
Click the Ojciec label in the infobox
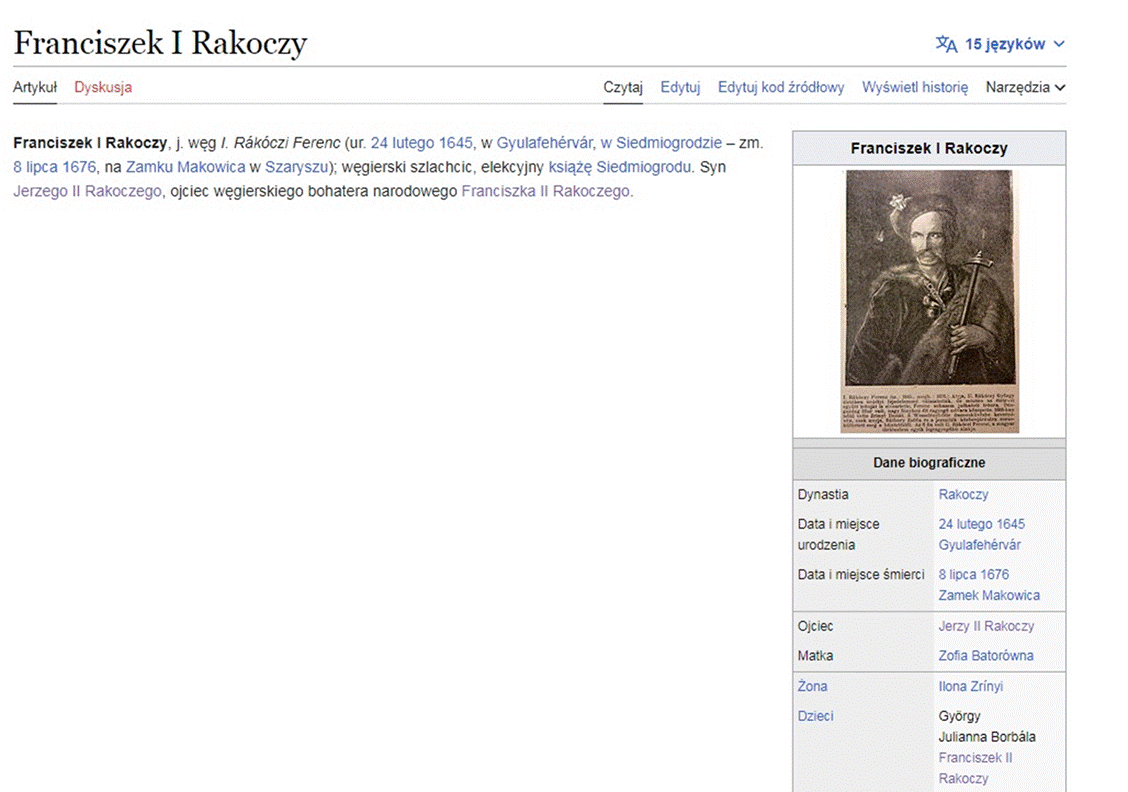point(815,626)
